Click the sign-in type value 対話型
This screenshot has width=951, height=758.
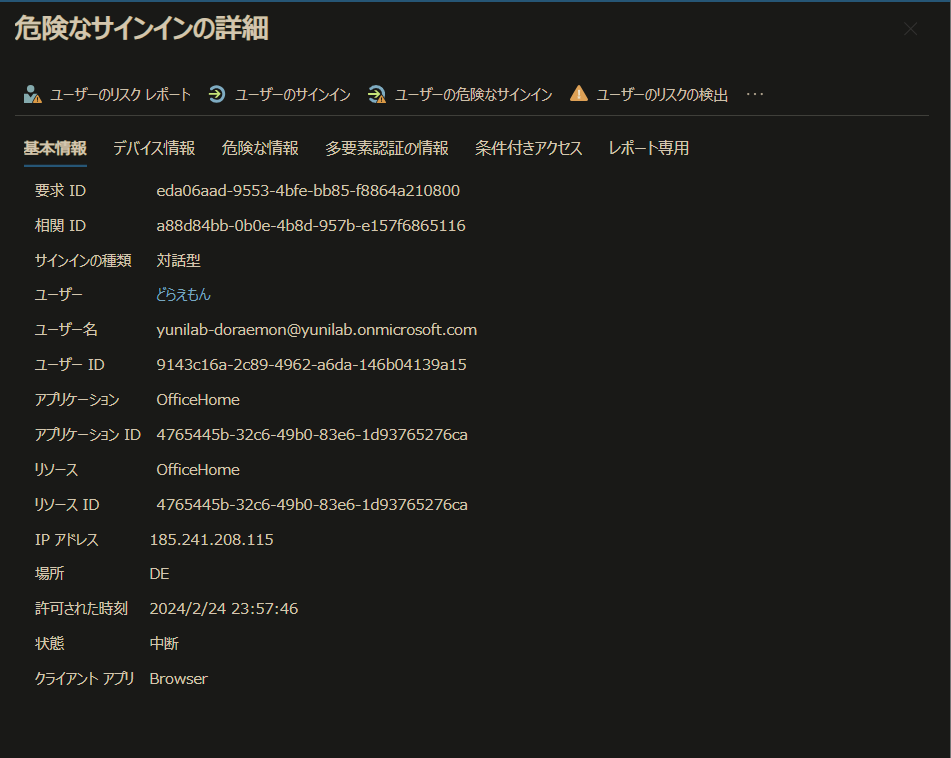pos(178,260)
